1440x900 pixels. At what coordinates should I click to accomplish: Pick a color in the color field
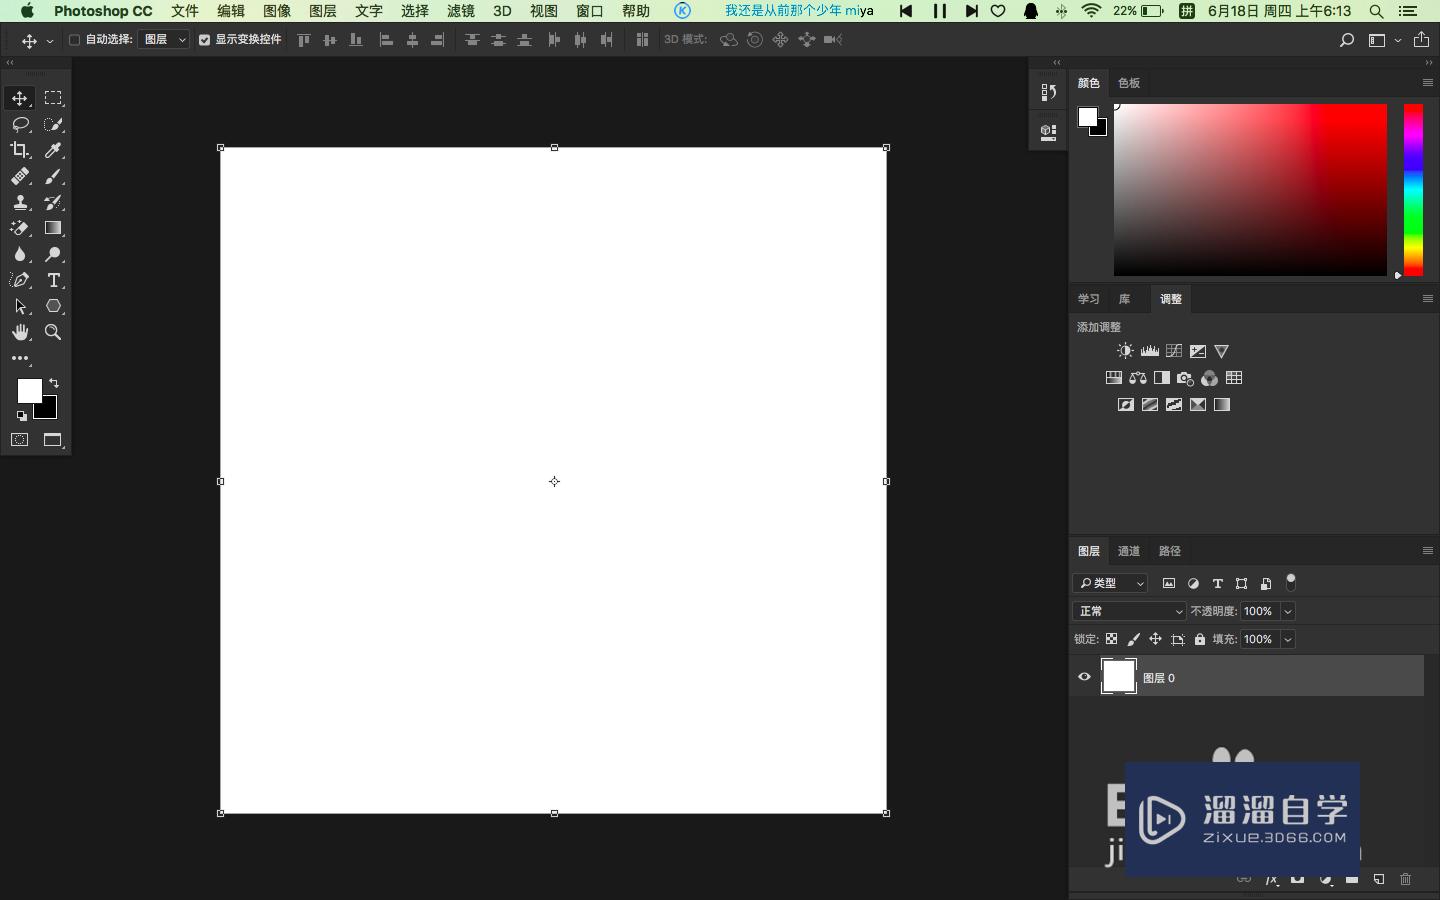tap(1250, 190)
